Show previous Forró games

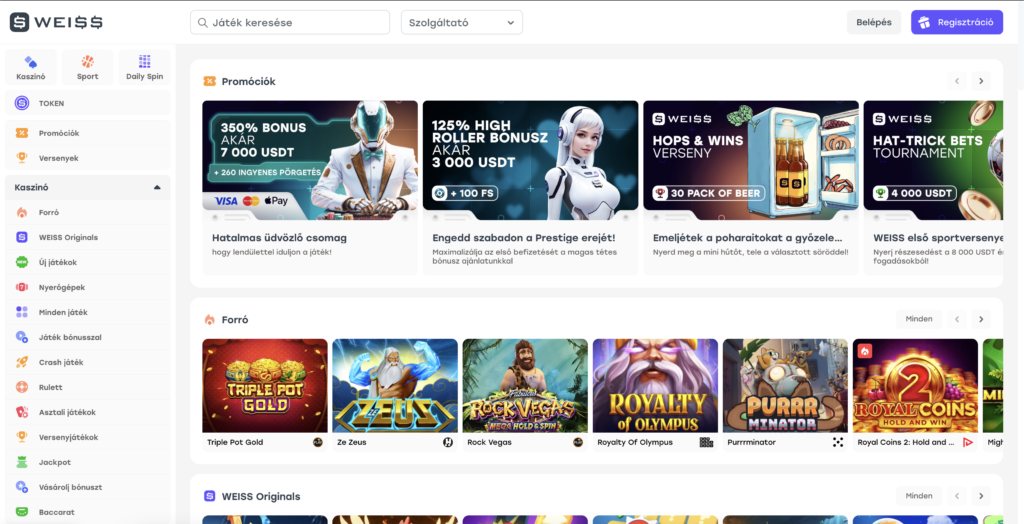point(957,319)
